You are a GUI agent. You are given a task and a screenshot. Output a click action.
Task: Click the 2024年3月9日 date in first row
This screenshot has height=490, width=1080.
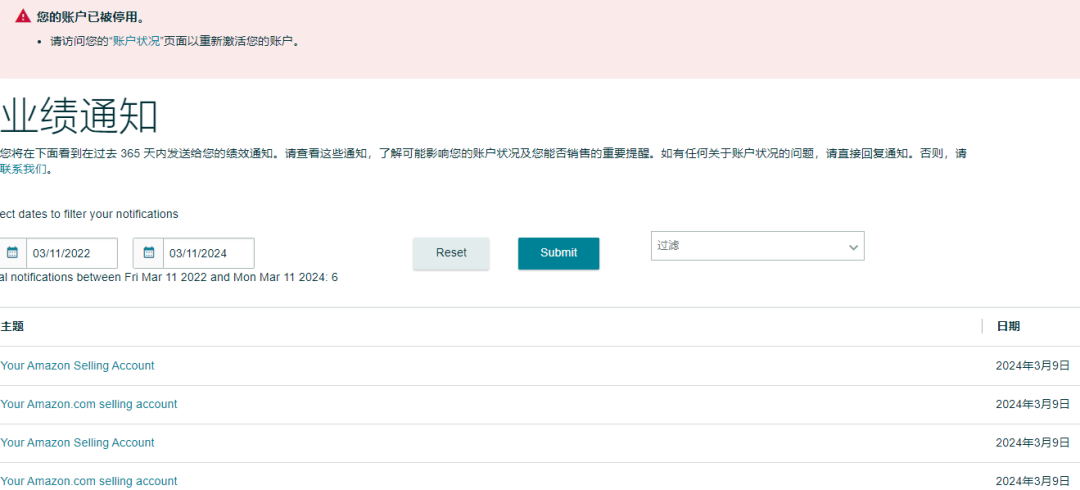pos(1032,366)
